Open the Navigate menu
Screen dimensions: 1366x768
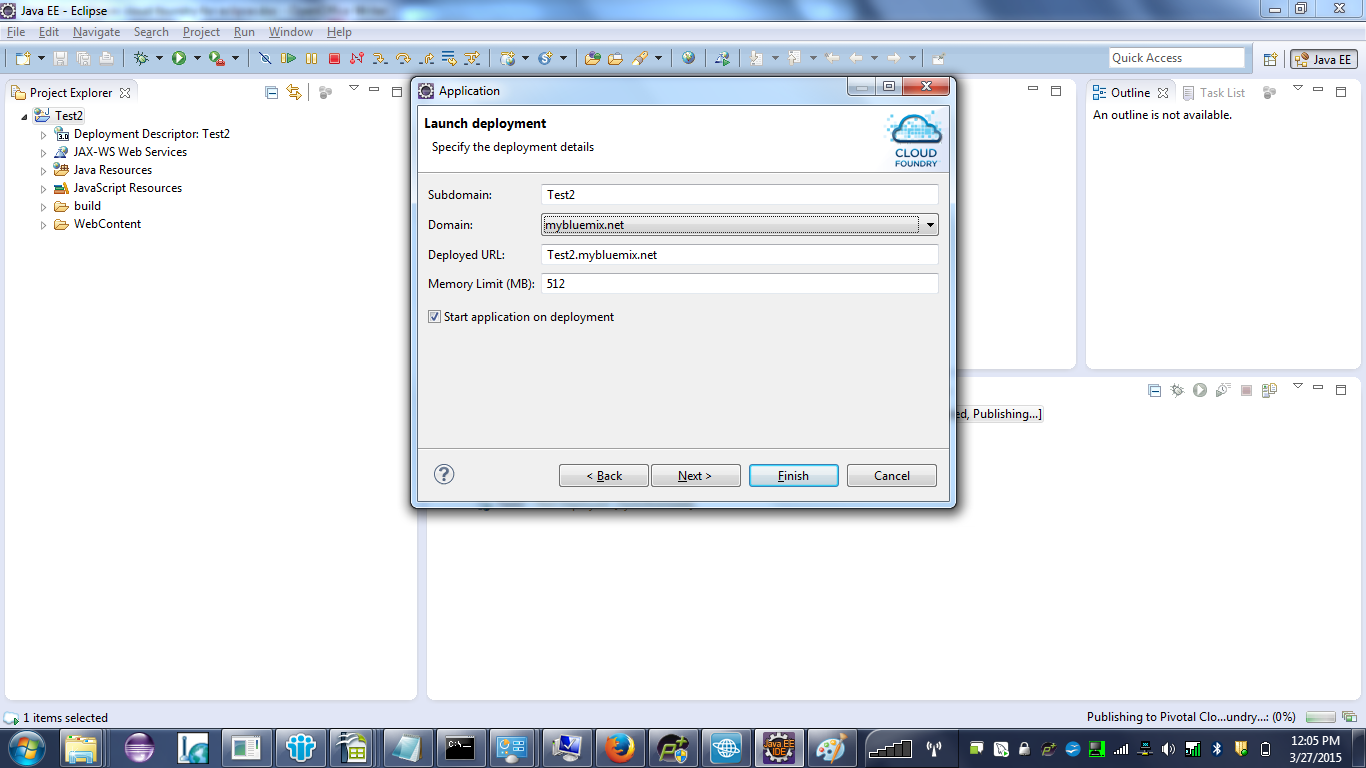[96, 31]
